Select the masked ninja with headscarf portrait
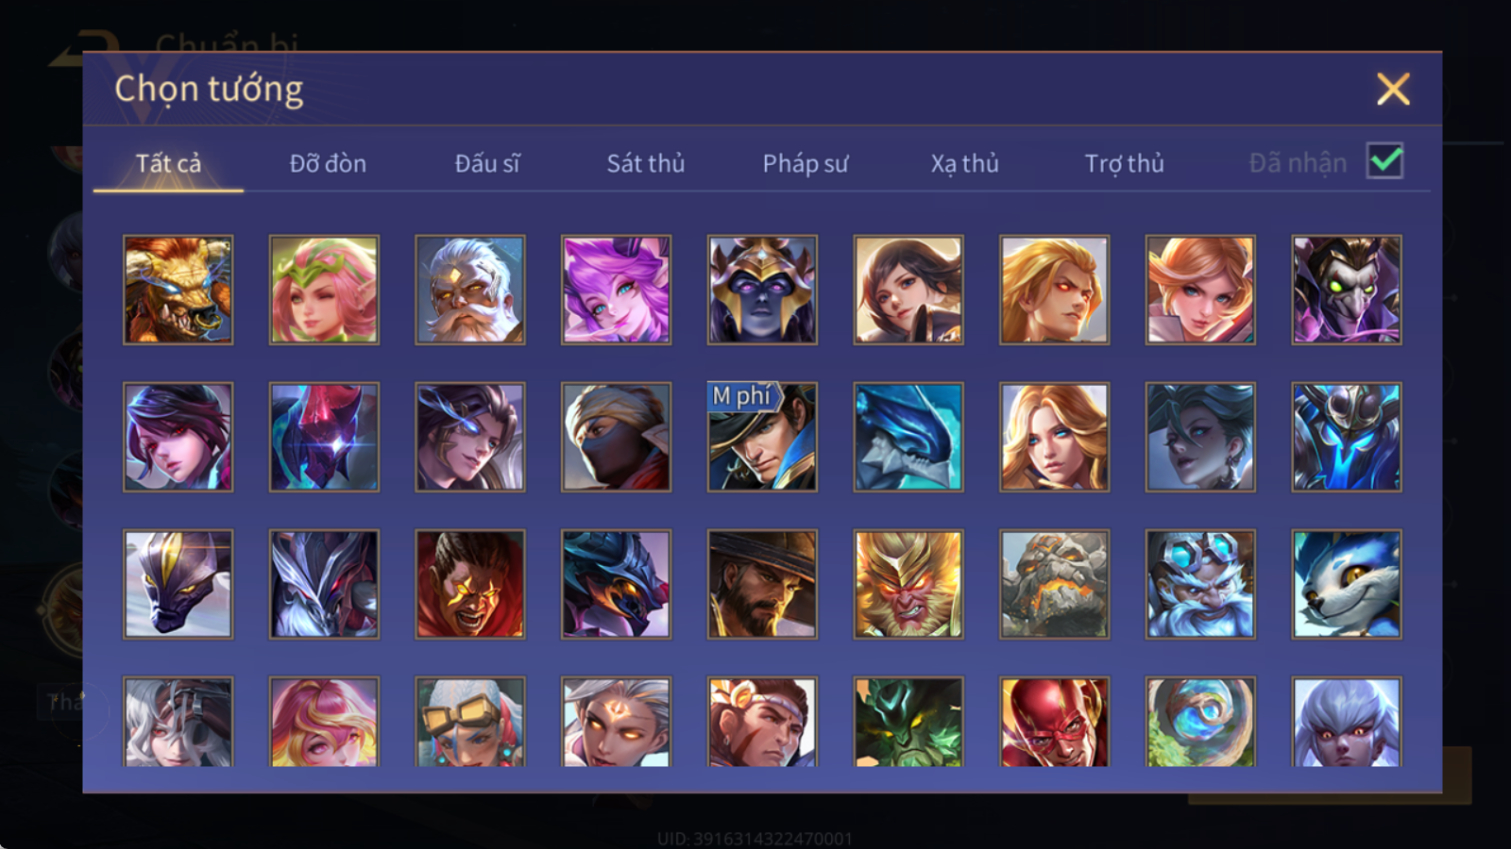 tap(616, 437)
